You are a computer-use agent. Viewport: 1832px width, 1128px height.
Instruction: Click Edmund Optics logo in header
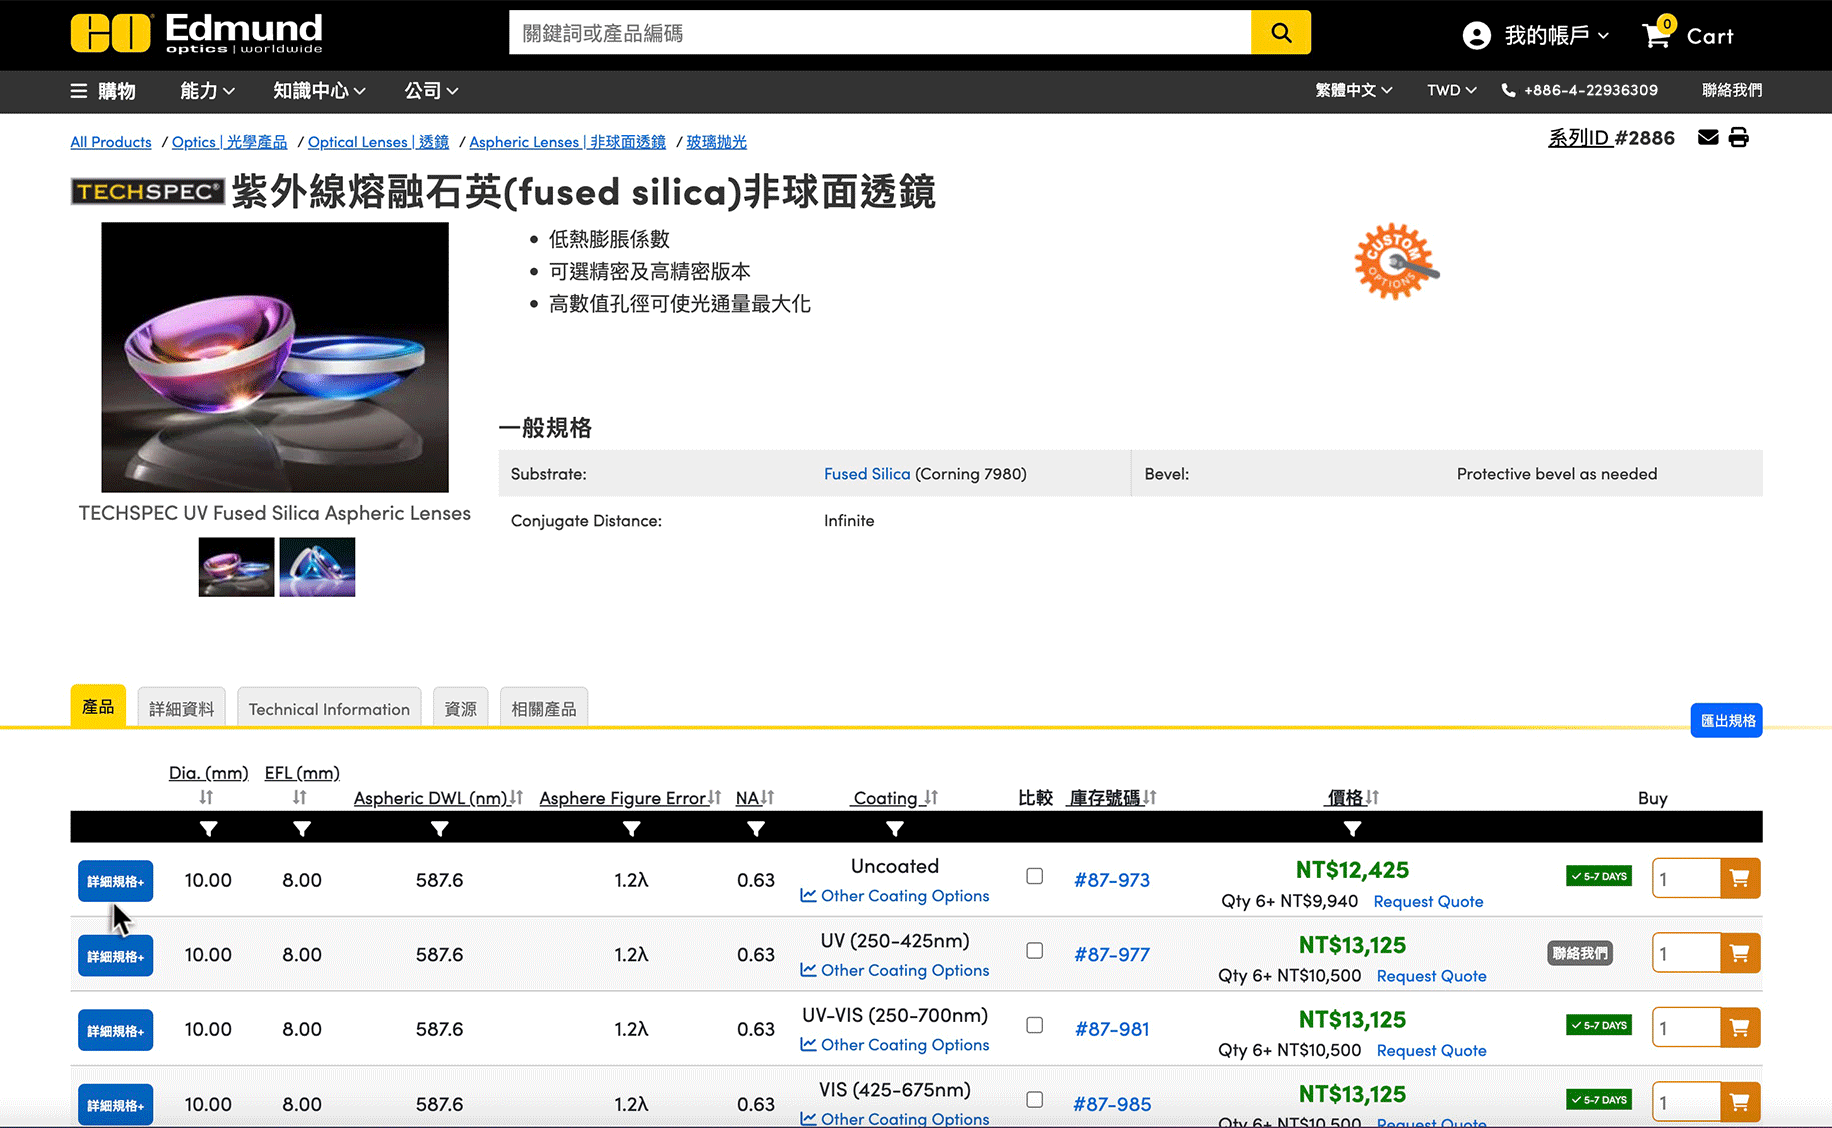(197, 34)
